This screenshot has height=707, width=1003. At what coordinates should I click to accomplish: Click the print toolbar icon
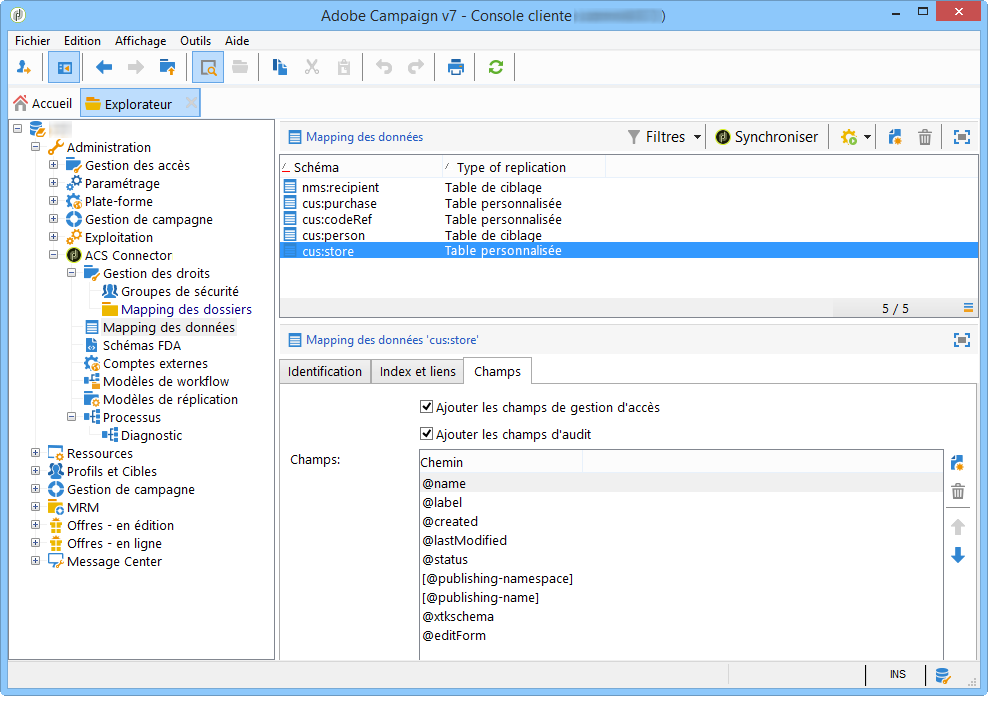point(455,67)
